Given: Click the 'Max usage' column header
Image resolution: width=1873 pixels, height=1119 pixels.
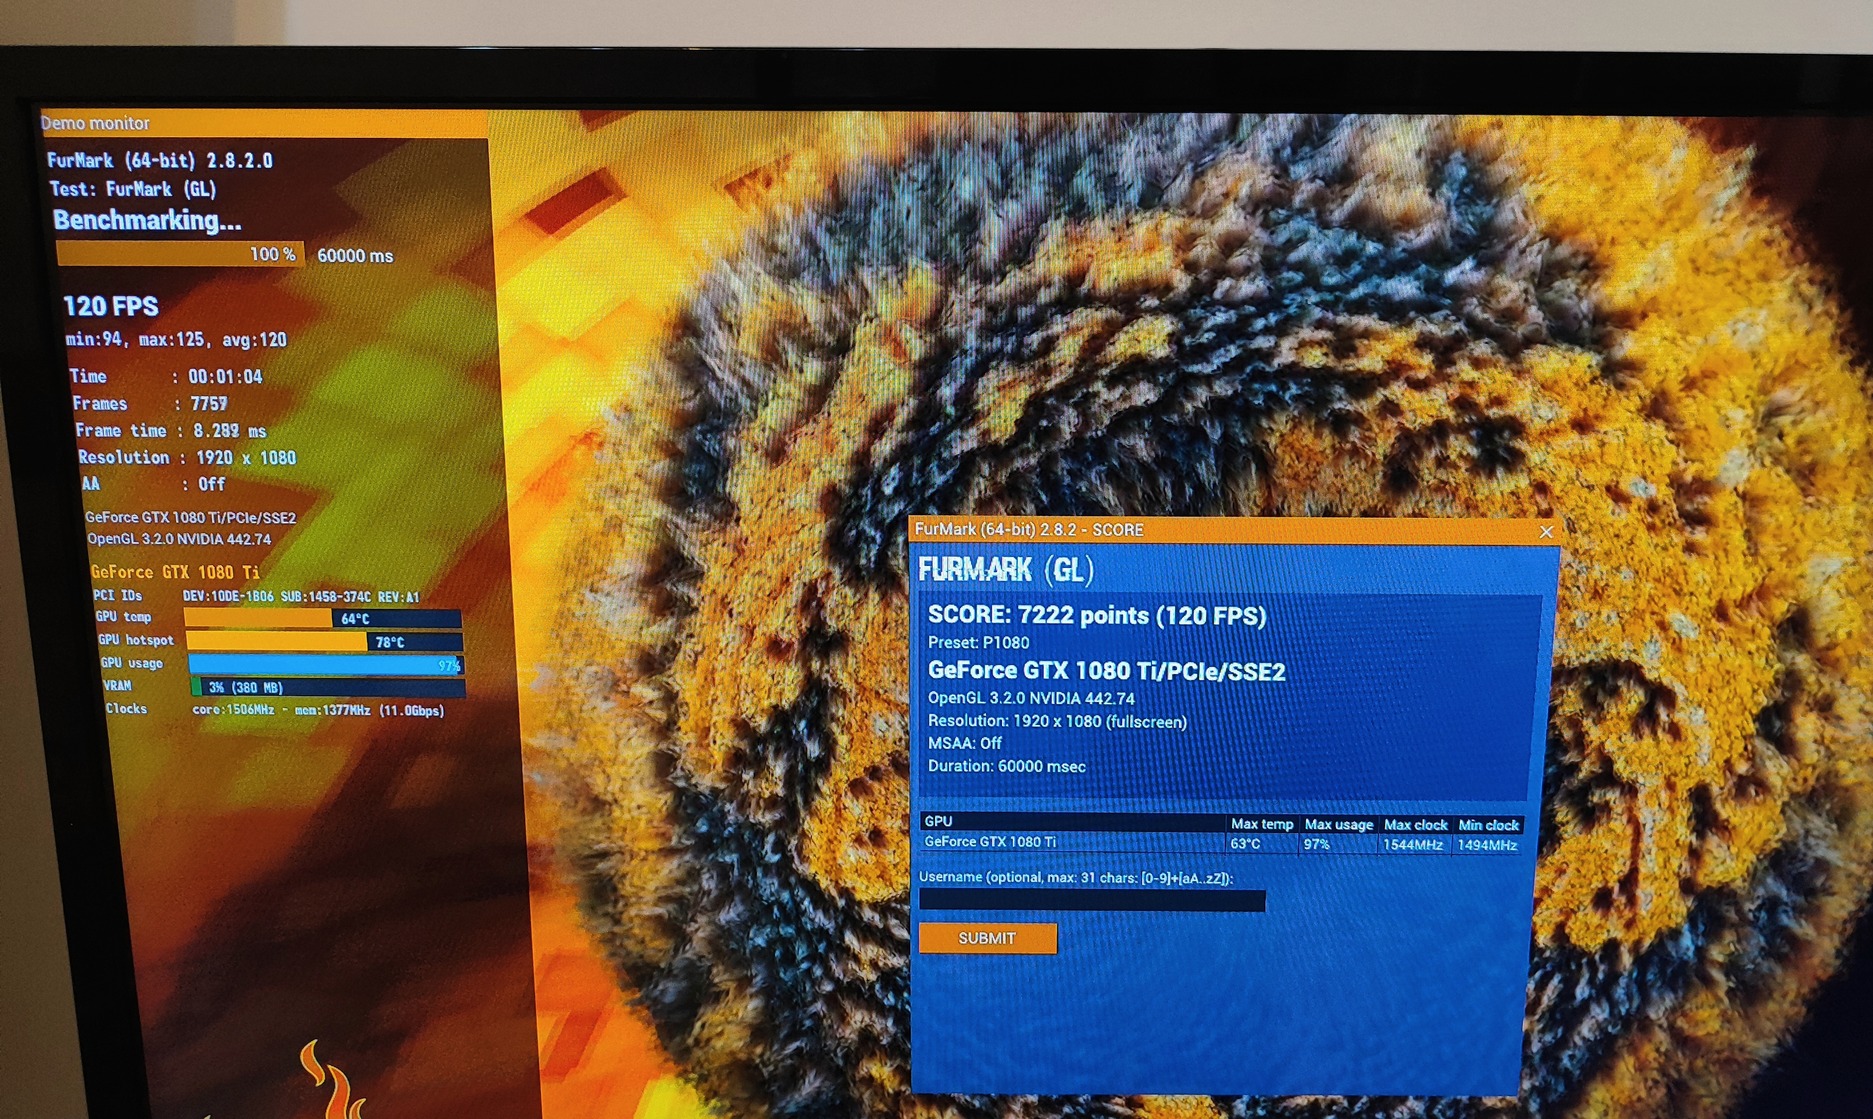Looking at the screenshot, I should 1338,824.
